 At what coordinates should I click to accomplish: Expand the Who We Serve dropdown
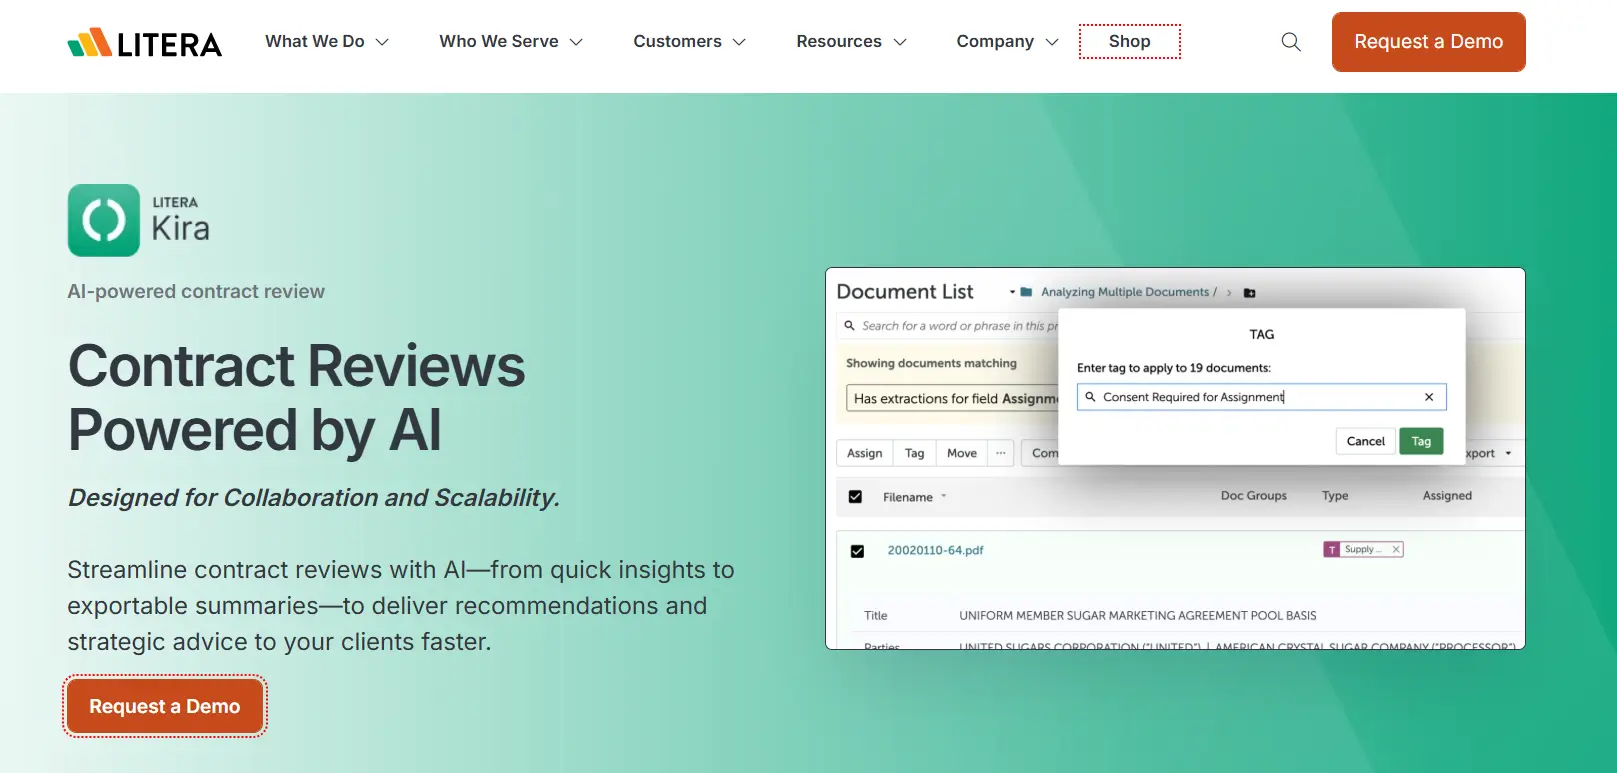click(x=510, y=42)
